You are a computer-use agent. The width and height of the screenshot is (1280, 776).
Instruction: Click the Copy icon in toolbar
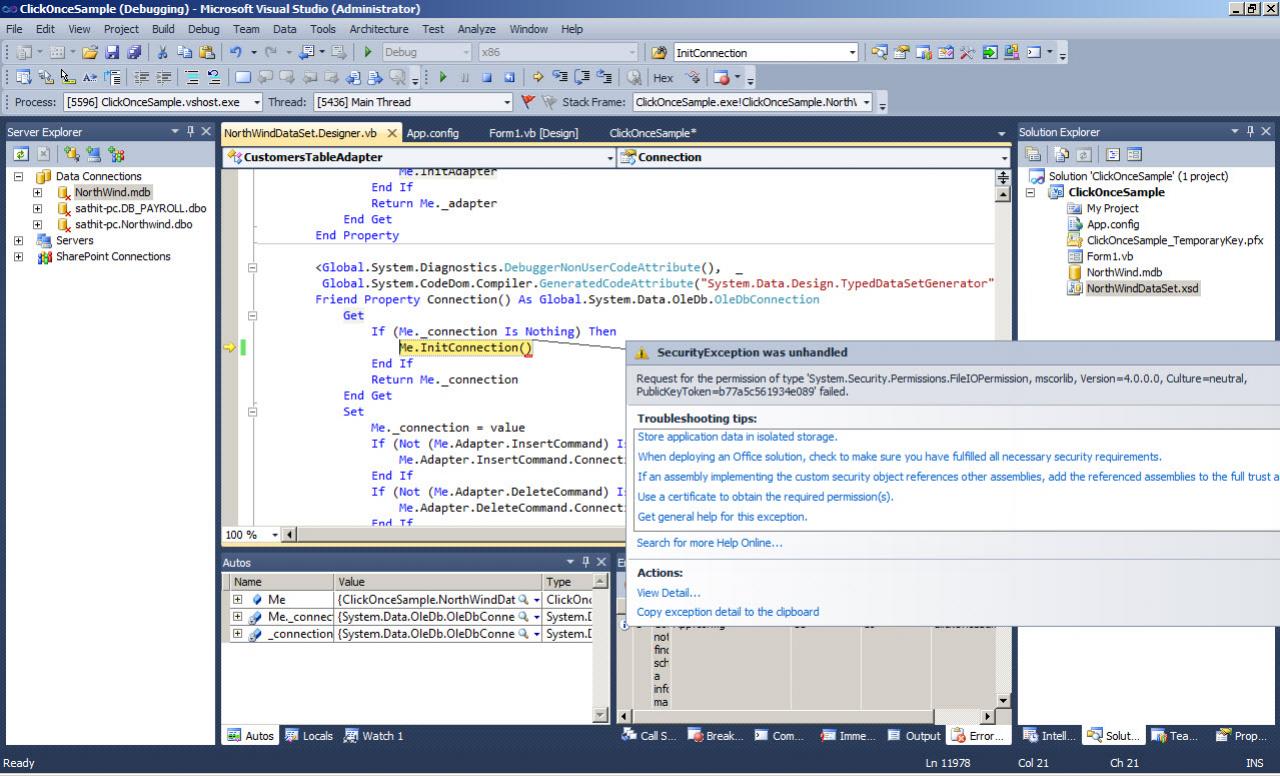tap(185, 53)
